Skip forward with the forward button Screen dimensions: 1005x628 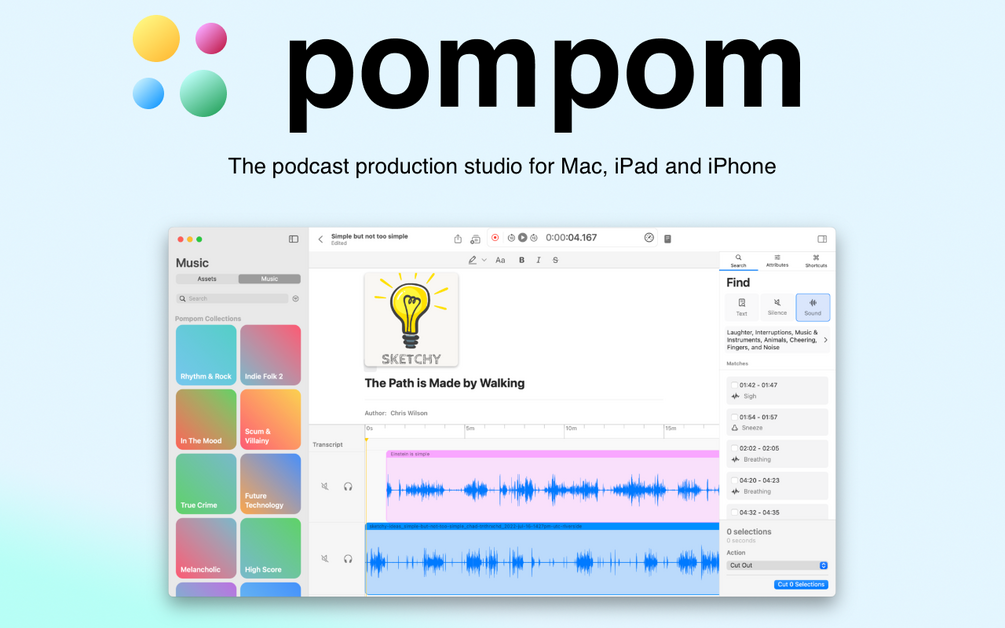click(534, 238)
